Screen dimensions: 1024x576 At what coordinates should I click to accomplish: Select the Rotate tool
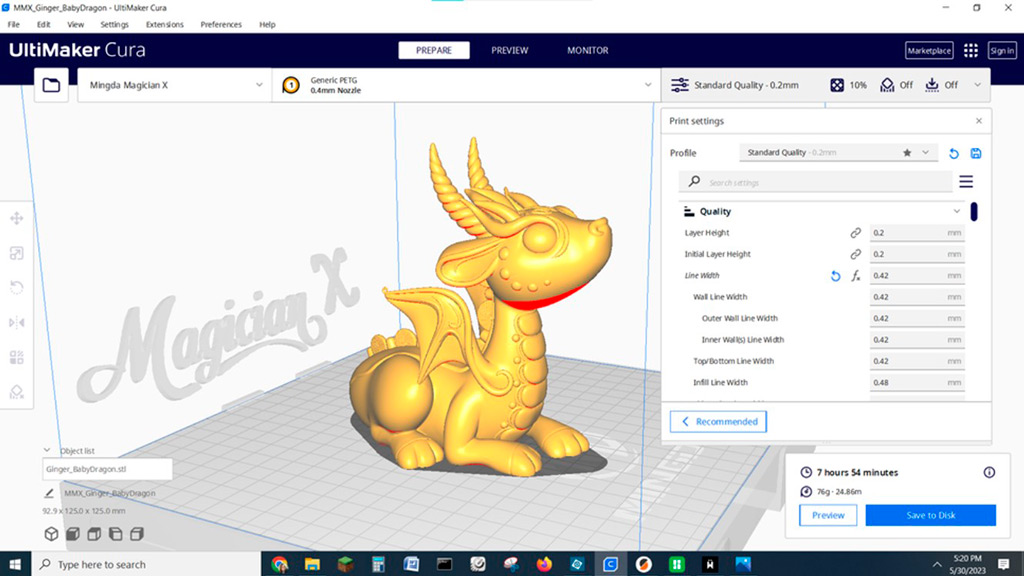pos(17,288)
